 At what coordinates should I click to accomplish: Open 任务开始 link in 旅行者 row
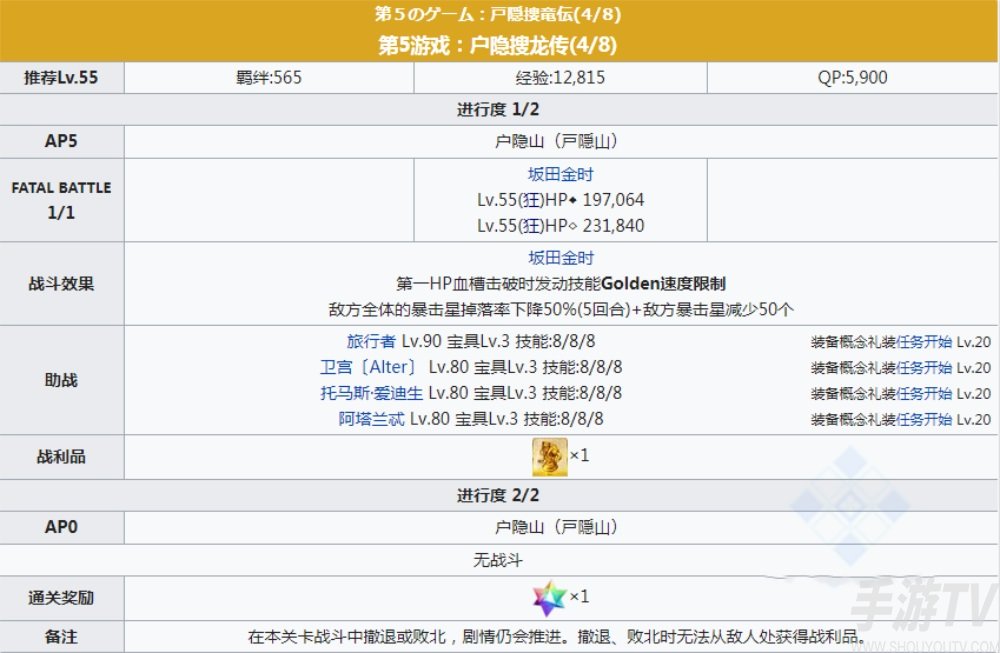pyautogui.click(x=924, y=342)
